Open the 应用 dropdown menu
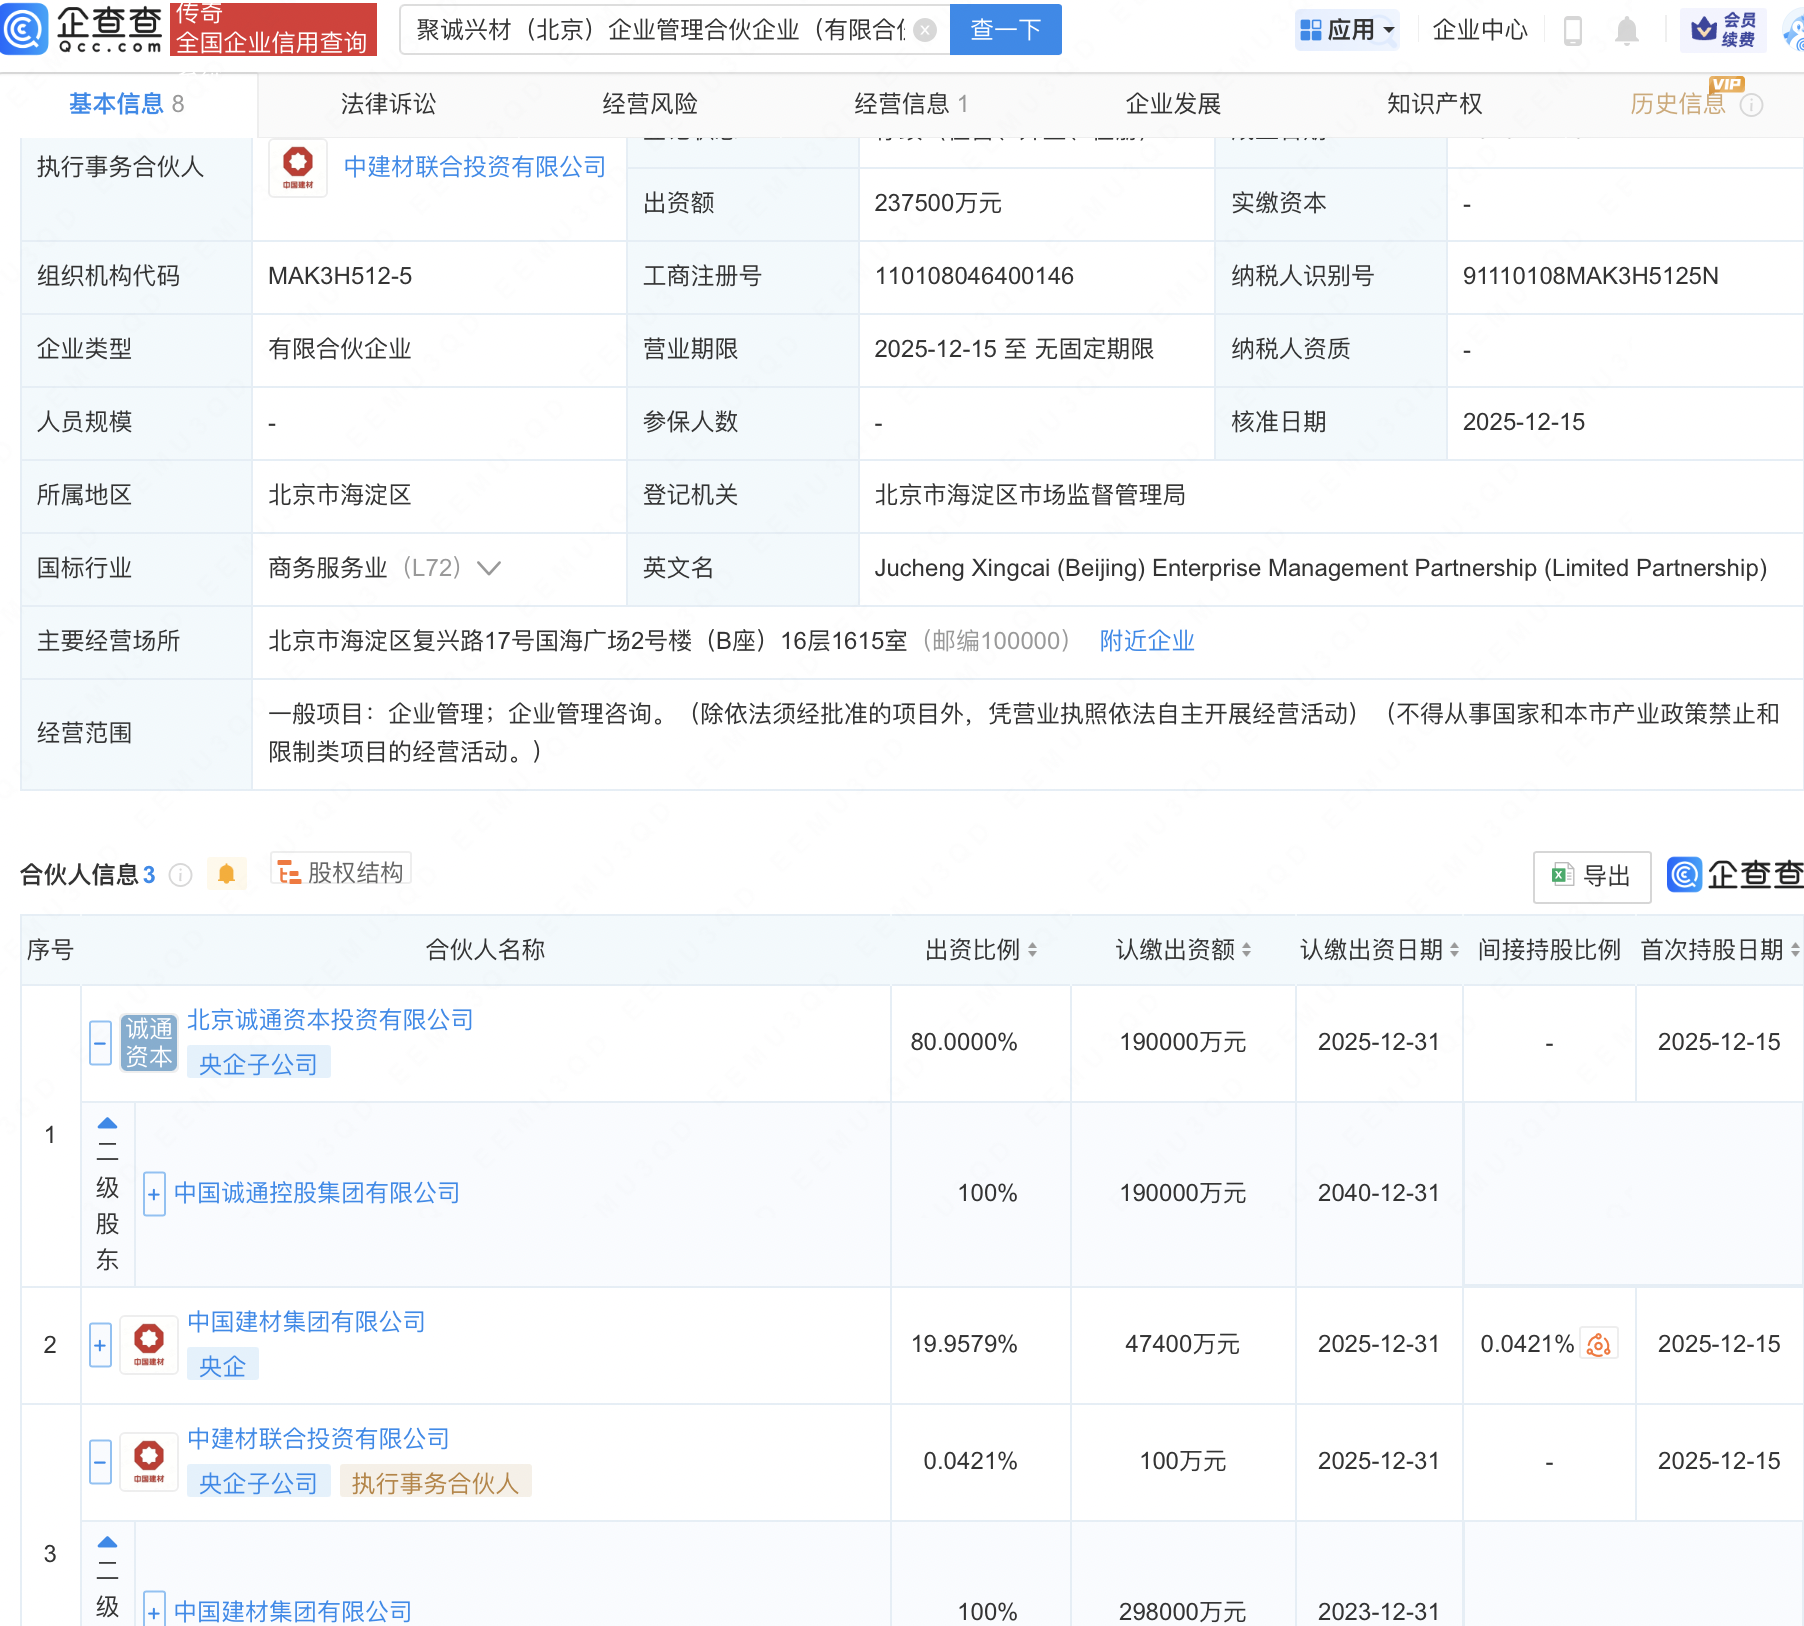Screen dimensions: 1804x1626 coord(1347,30)
